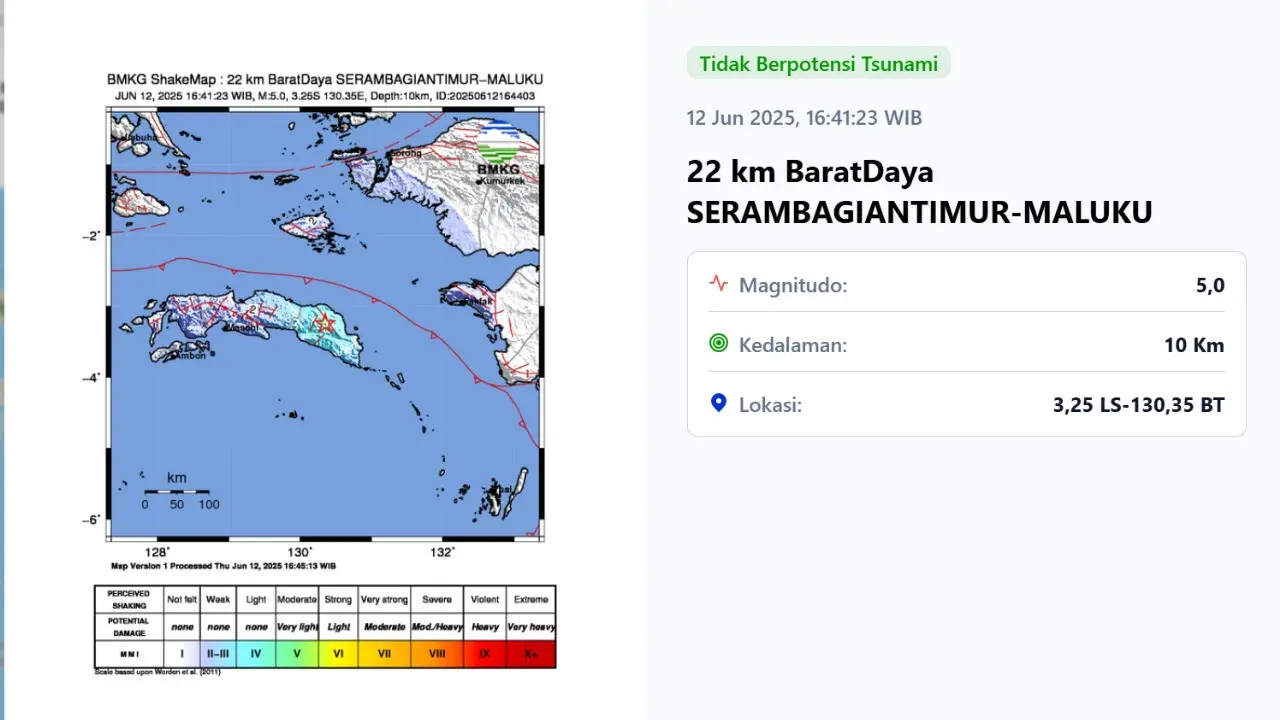Click the Very strong legend cell

[384, 599]
